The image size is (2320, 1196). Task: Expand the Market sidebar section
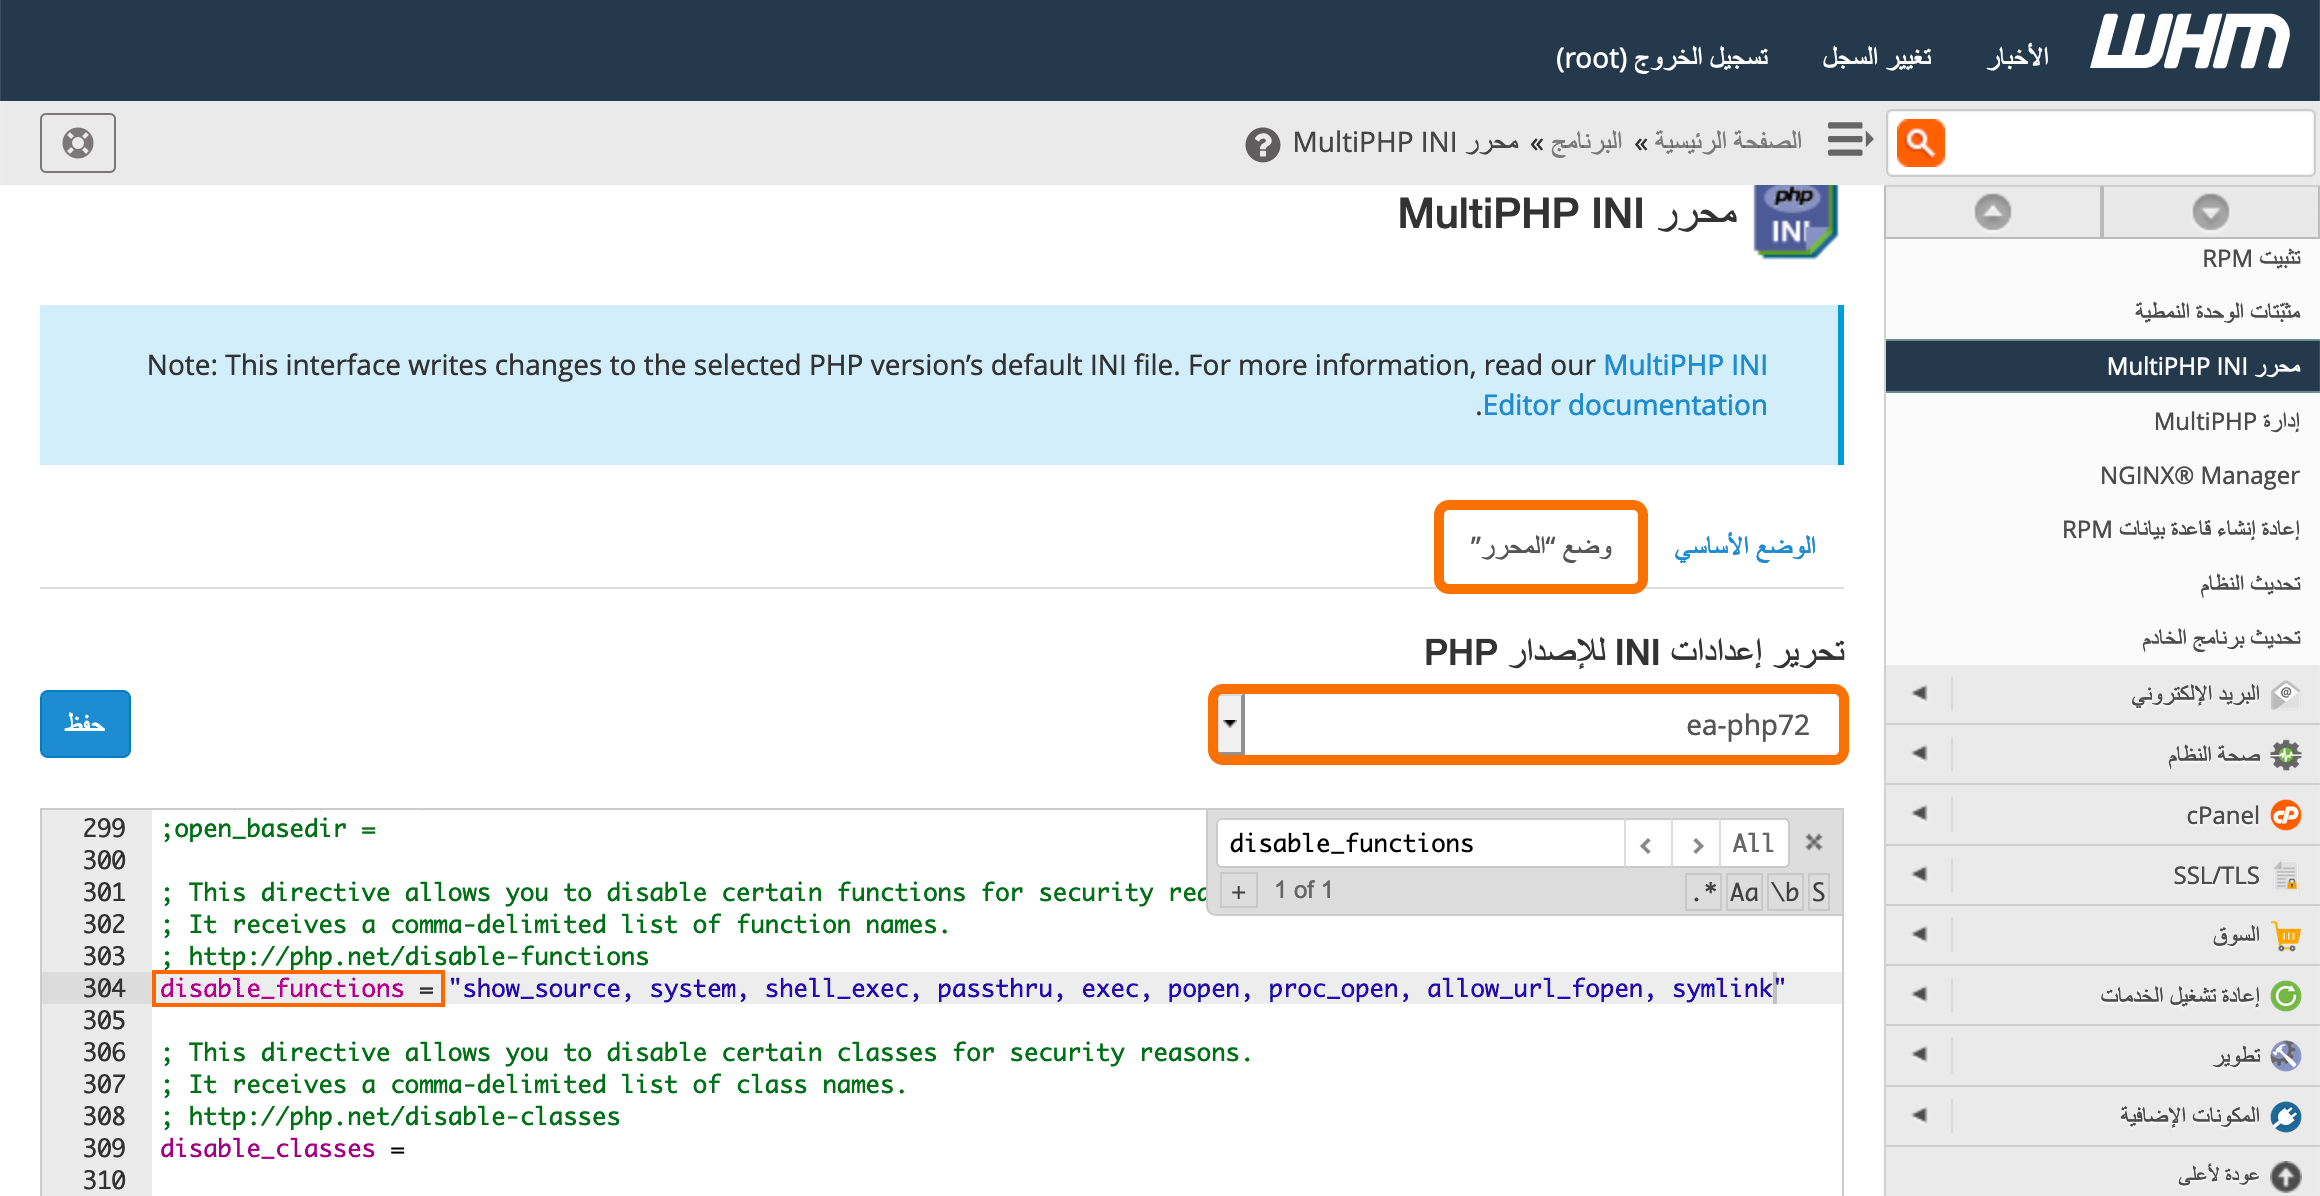[x=1919, y=934]
